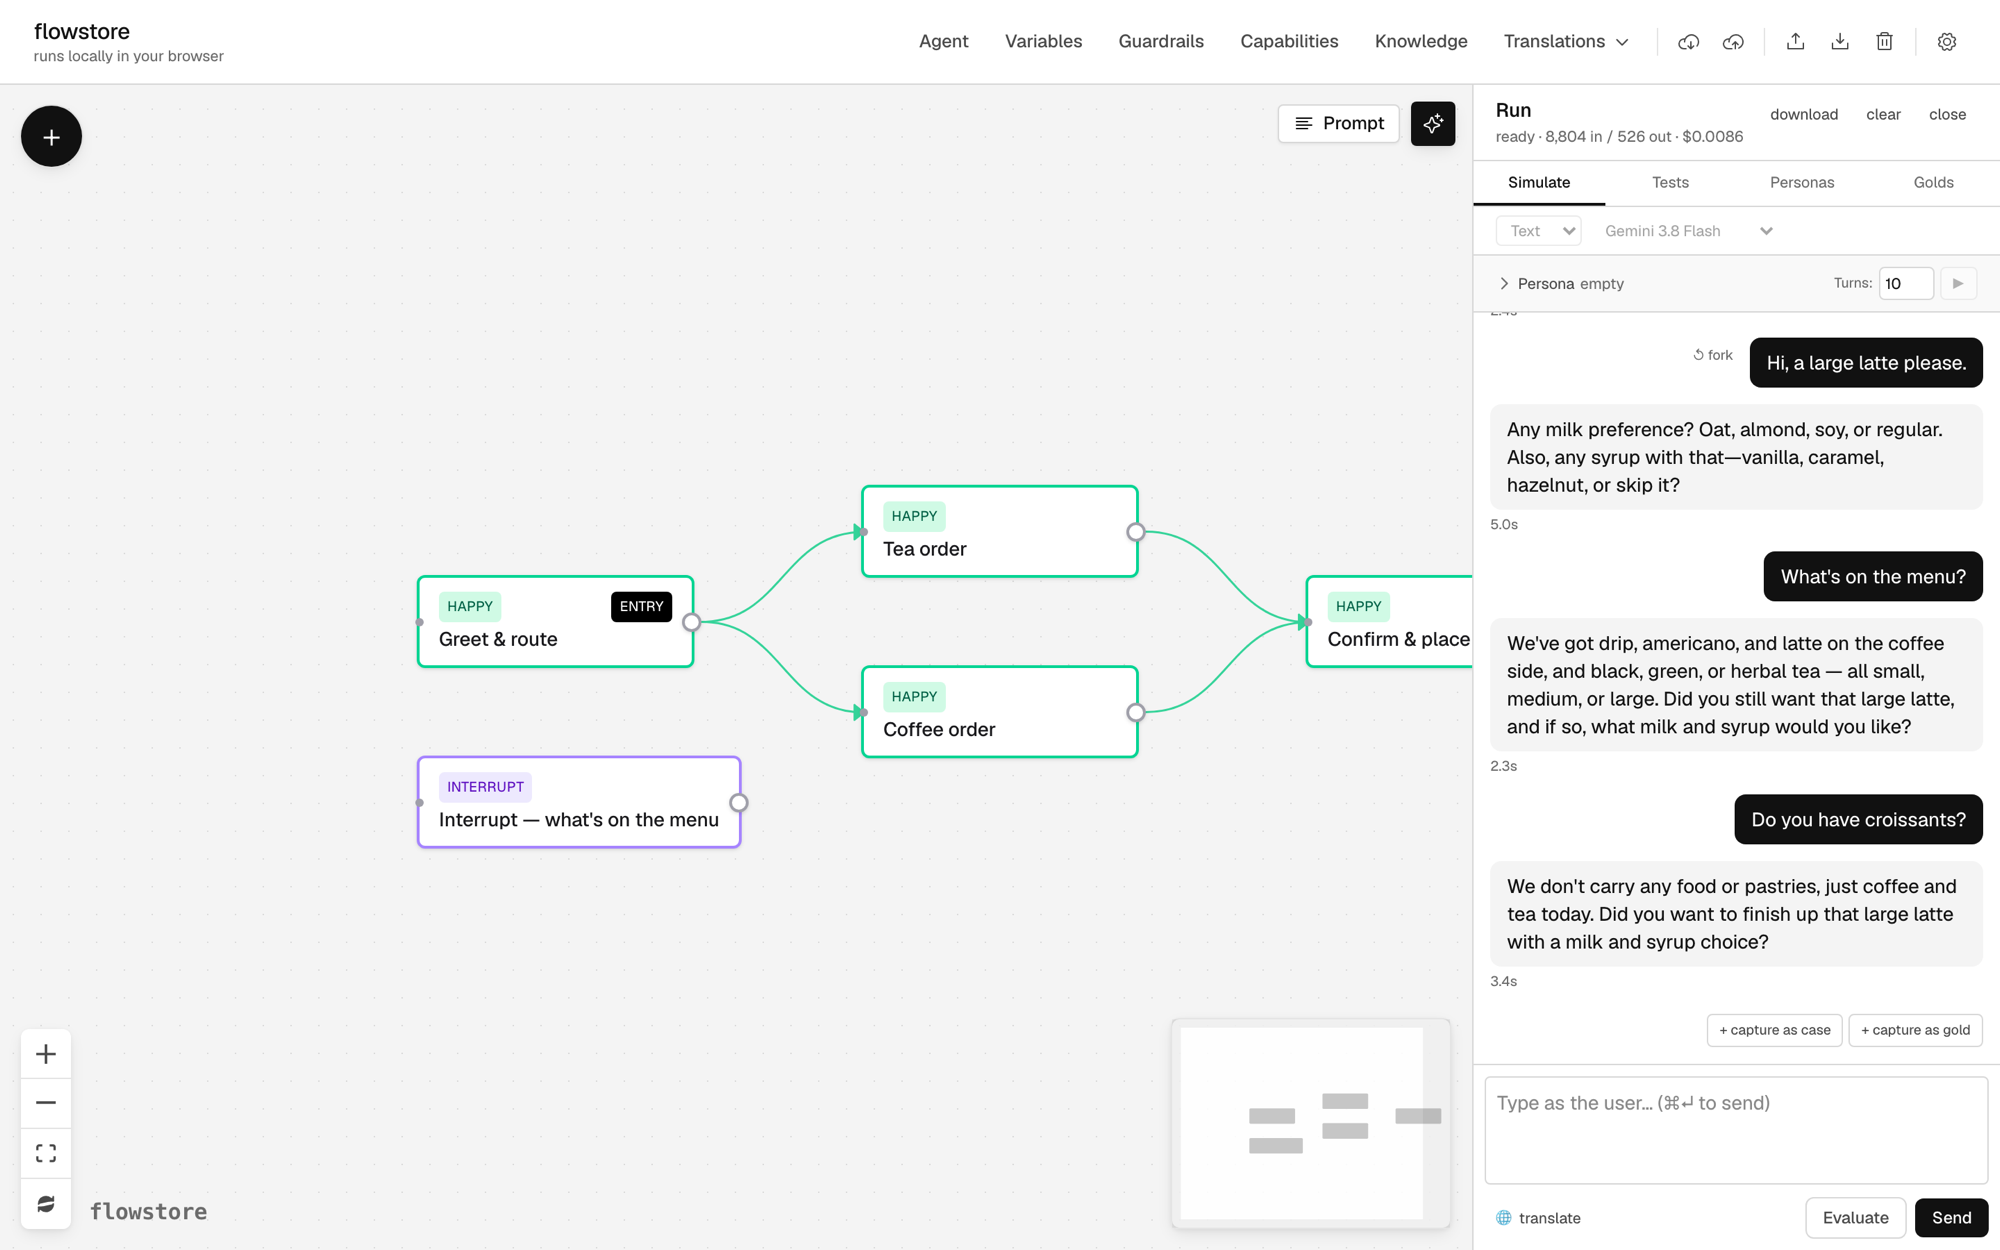Expand the Persona section
This screenshot has height=1250, width=2000.
coord(1560,283)
